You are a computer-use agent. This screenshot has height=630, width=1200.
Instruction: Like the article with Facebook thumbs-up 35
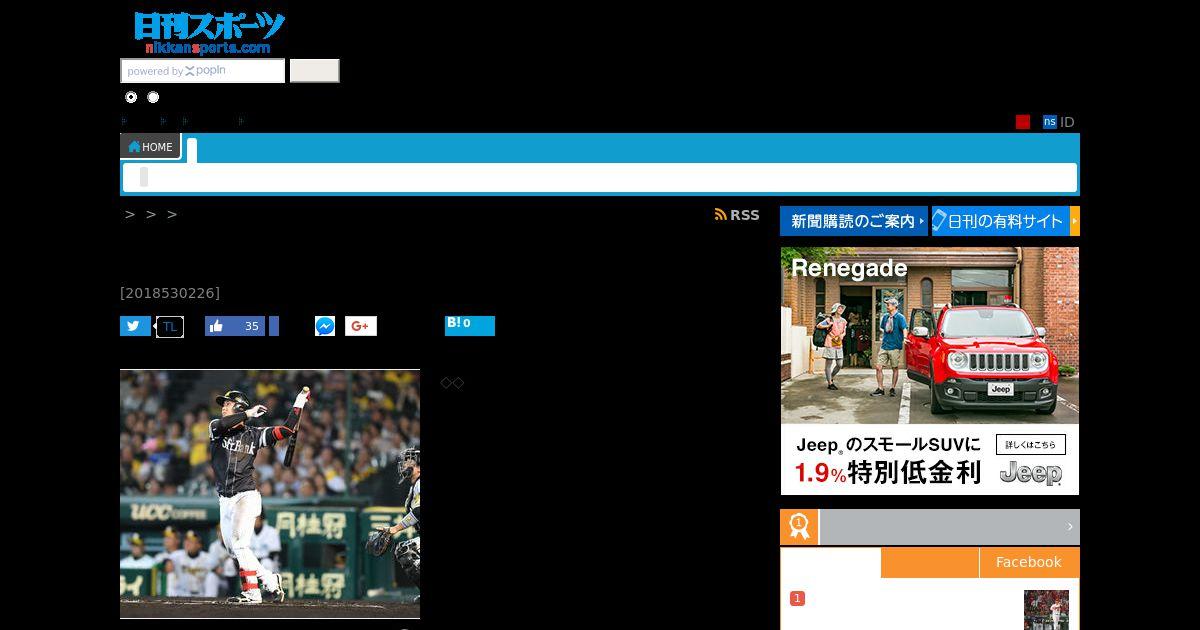235,326
